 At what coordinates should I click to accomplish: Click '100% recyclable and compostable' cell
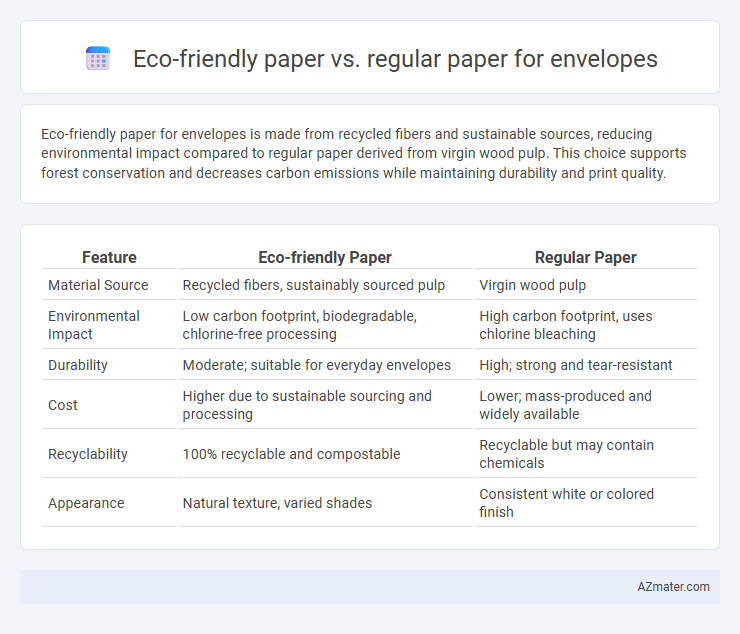tap(325, 454)
